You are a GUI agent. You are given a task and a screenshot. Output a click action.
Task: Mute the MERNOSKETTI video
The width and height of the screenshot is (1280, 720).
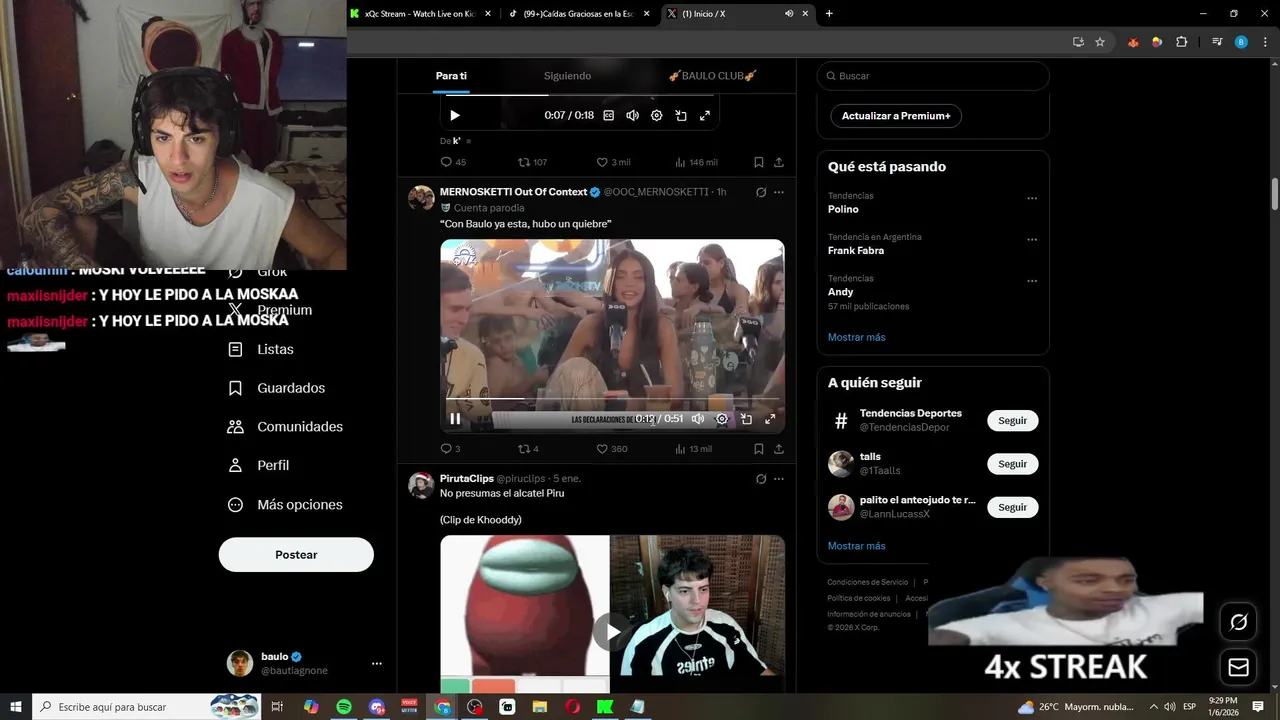[x=698, y=419]
